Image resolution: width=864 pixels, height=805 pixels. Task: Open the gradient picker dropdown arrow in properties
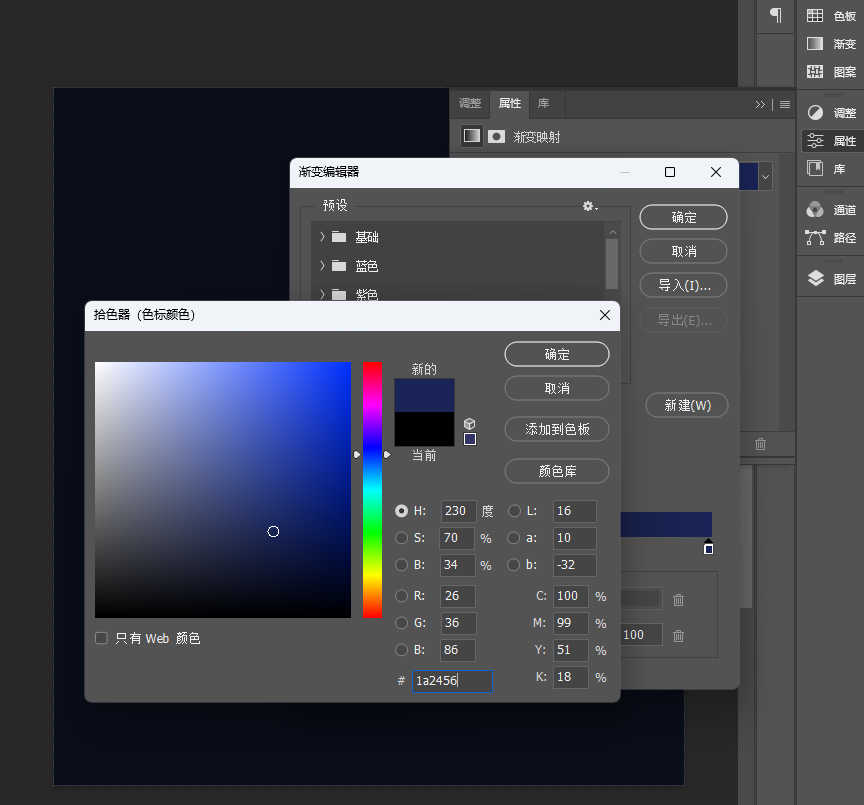pos(765,176)
